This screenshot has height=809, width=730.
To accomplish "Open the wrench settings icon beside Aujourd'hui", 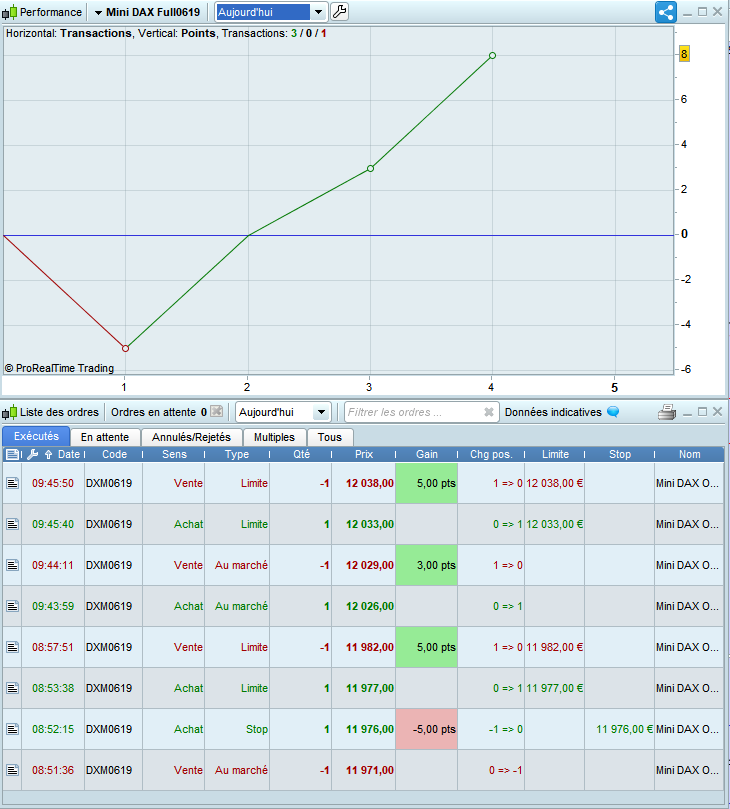I will 339,11.
